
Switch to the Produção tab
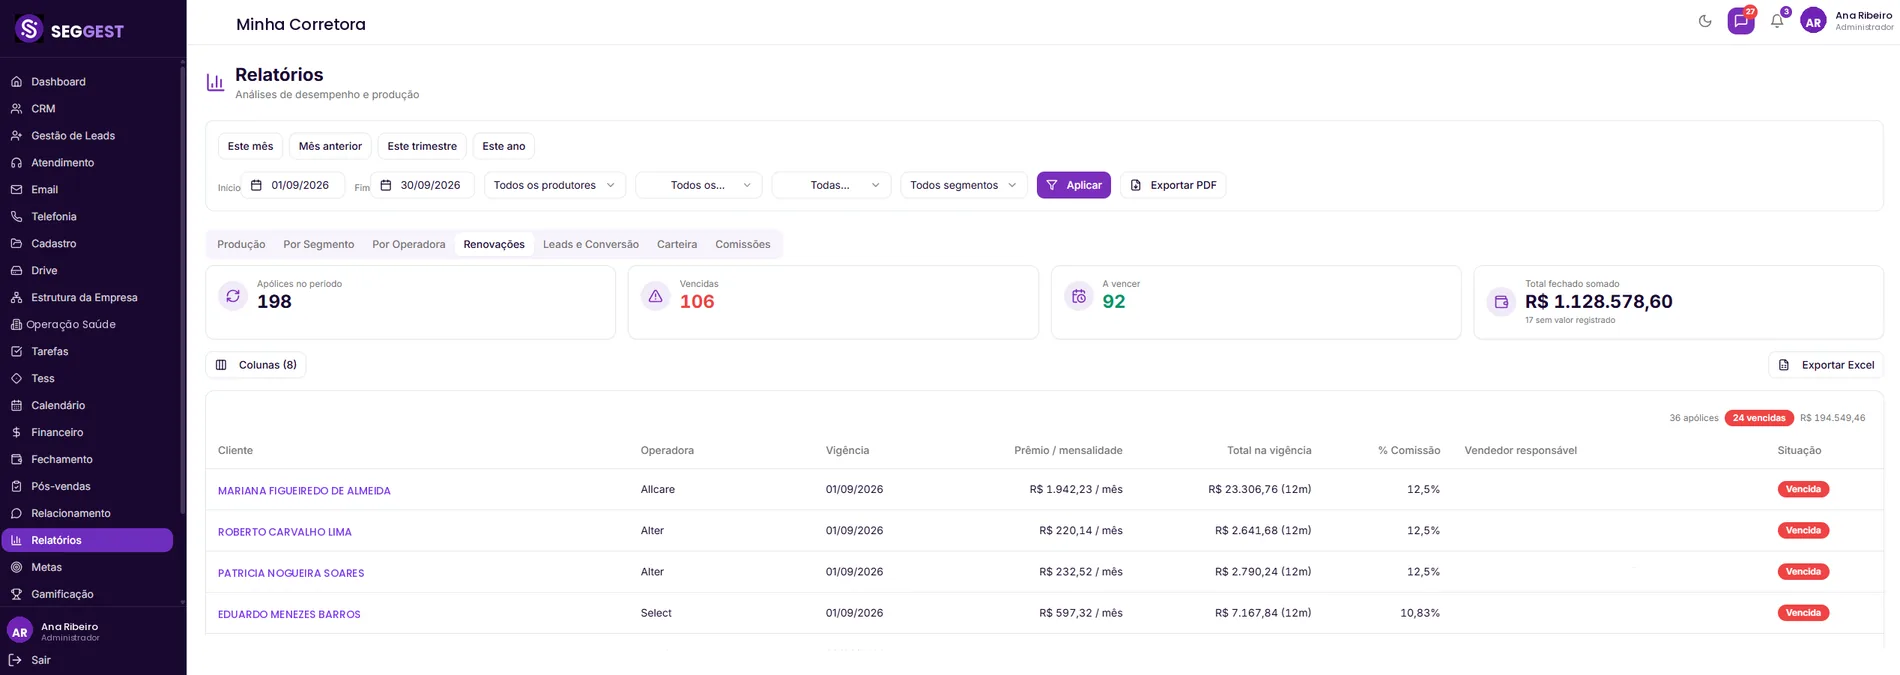pos(241,245)
